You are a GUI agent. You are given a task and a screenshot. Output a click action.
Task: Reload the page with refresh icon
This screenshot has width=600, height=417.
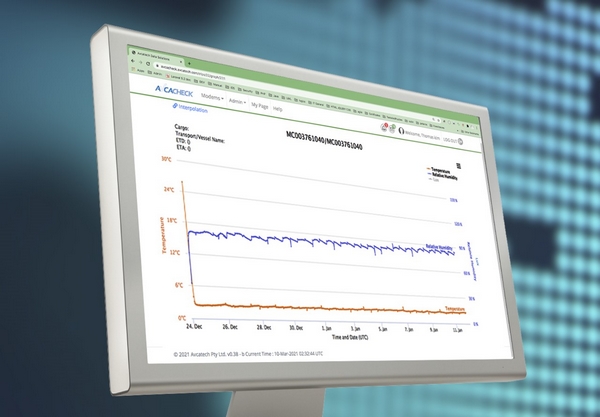point(148,64)
